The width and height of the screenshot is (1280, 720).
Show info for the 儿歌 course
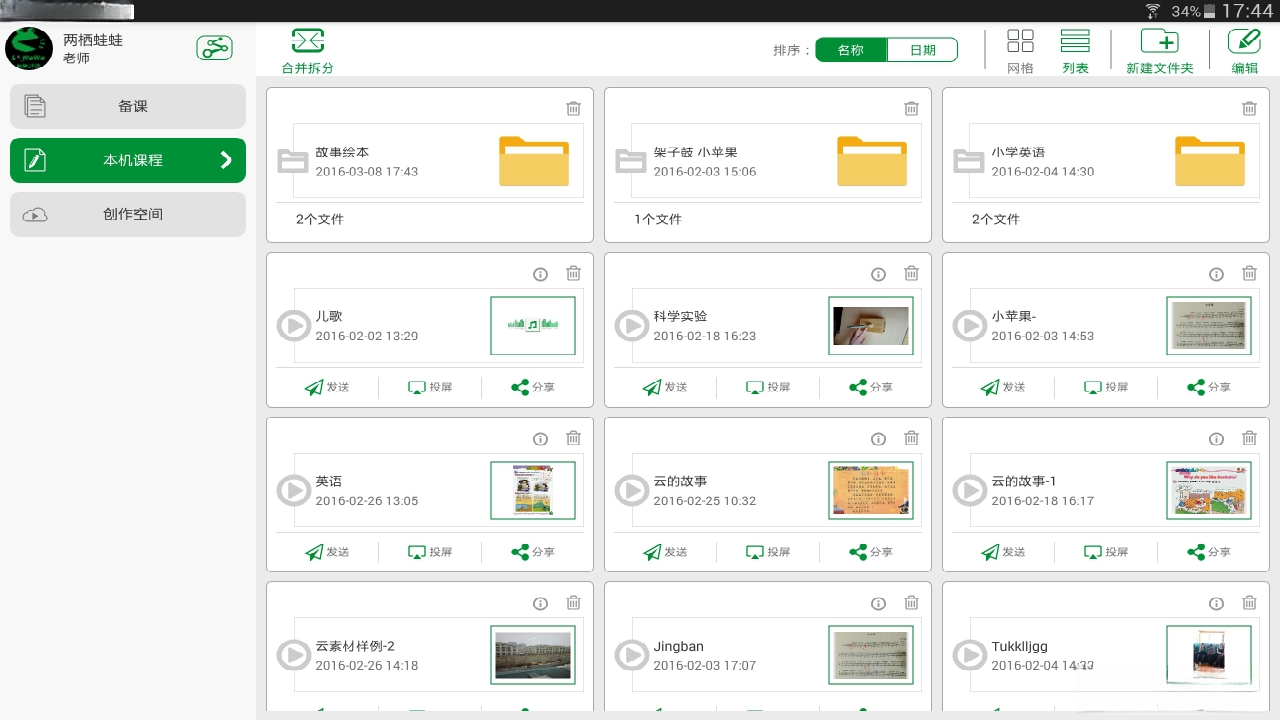541,274
